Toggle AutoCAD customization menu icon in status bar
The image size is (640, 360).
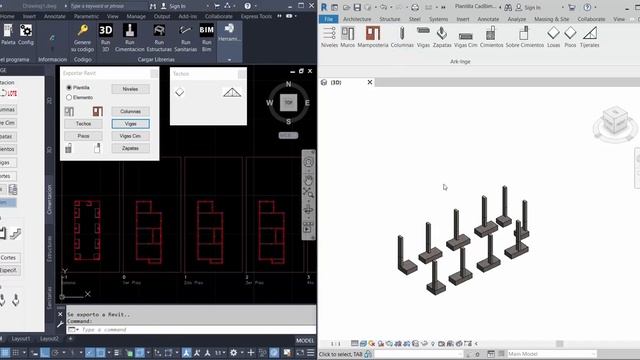point(311,353)
